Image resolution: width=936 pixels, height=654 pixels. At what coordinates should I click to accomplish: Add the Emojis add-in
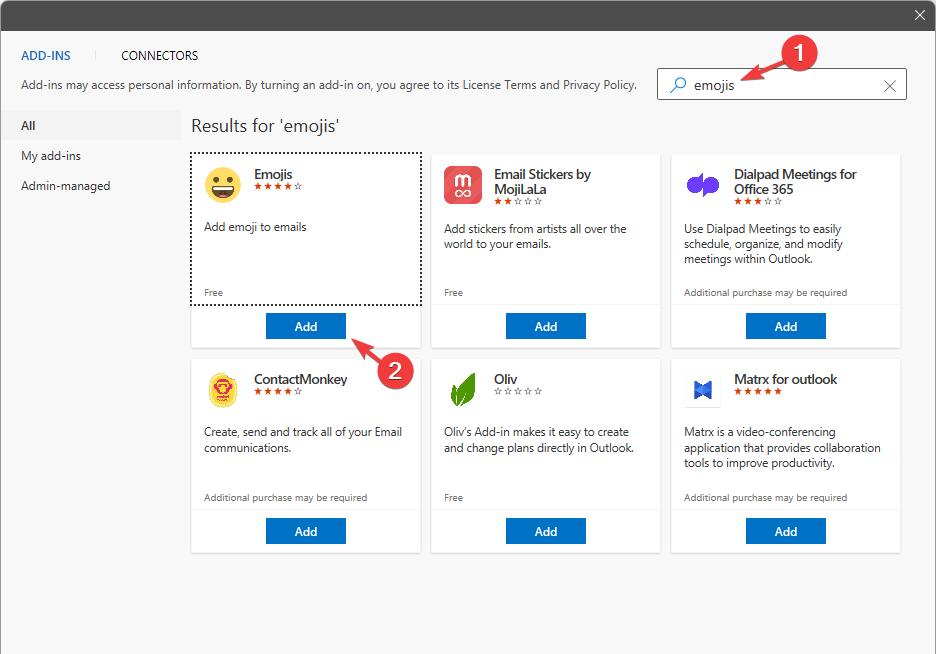pyautogui.click(x=306, y=326)
